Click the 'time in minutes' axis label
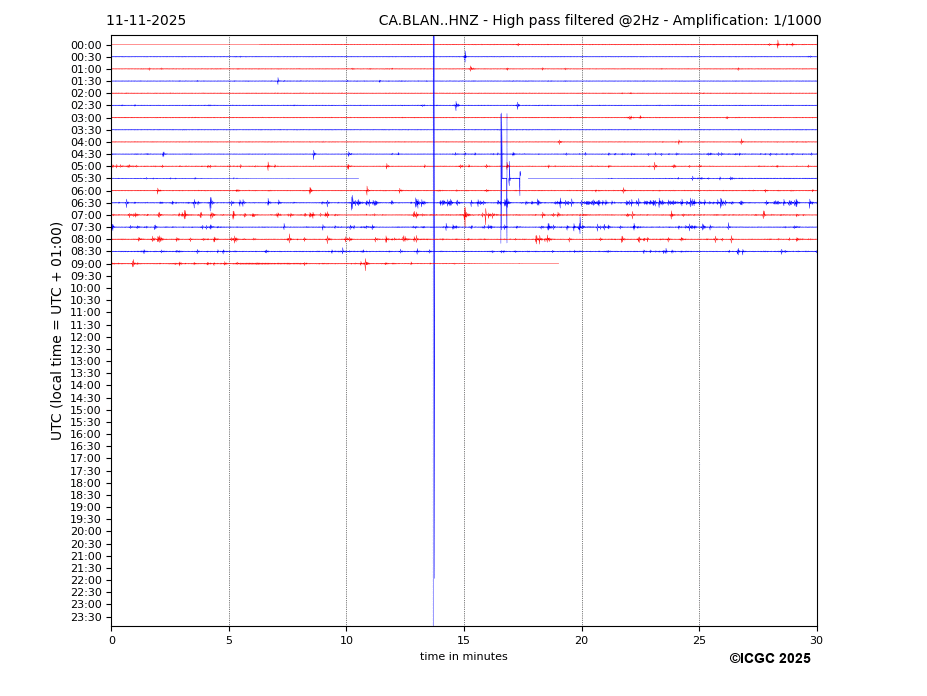Viewport: 927px width, 696px height. (x=463, y=657)
